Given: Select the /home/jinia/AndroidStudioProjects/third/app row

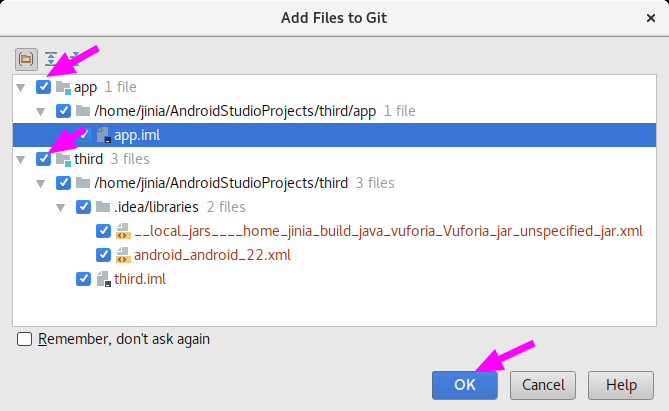Looking at the screenshot, I should [x=334, y=111].
